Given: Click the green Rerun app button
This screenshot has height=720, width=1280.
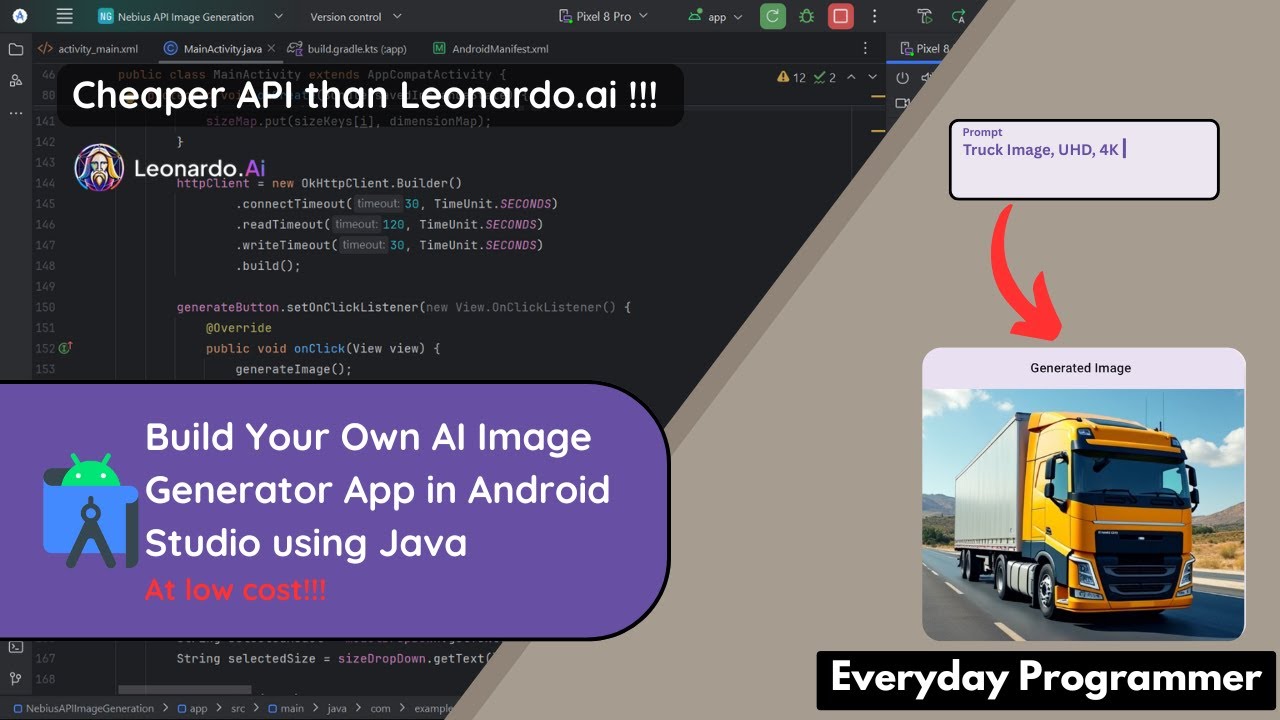Looking at the screenshot, I should (772, 16).
